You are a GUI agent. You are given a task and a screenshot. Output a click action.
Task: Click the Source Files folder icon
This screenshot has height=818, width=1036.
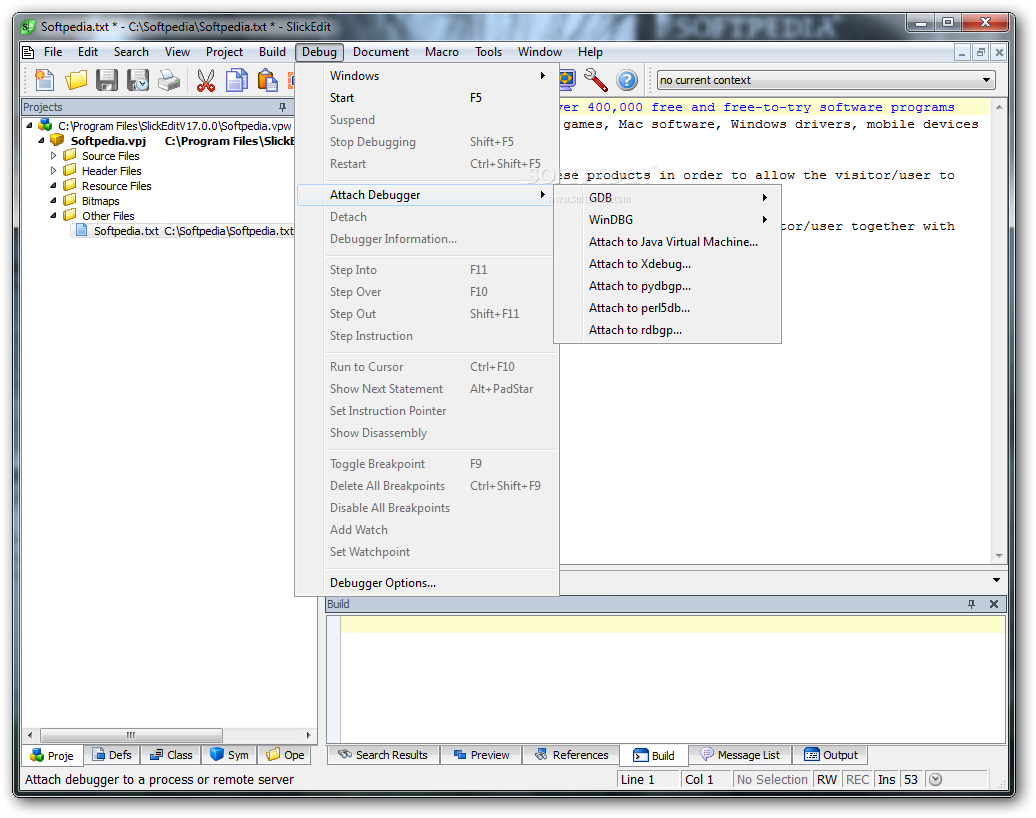click(69, 155)
